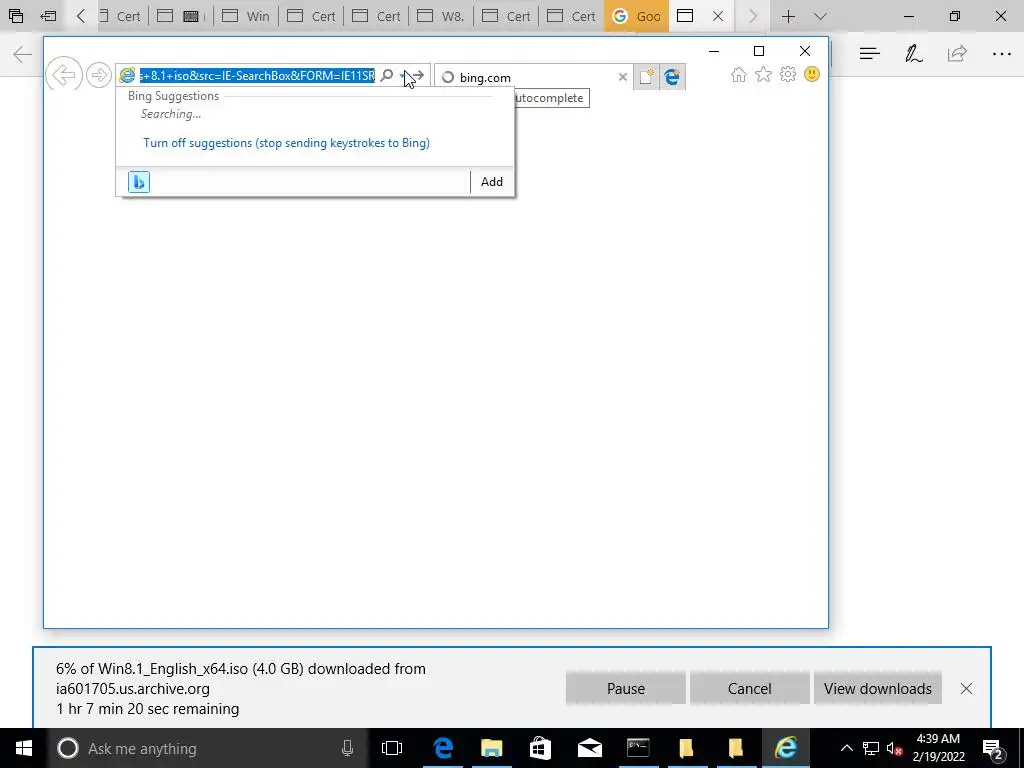Open IE Home page icon
The width and height of the screenshot is (1024, 768).
(739, 74)
